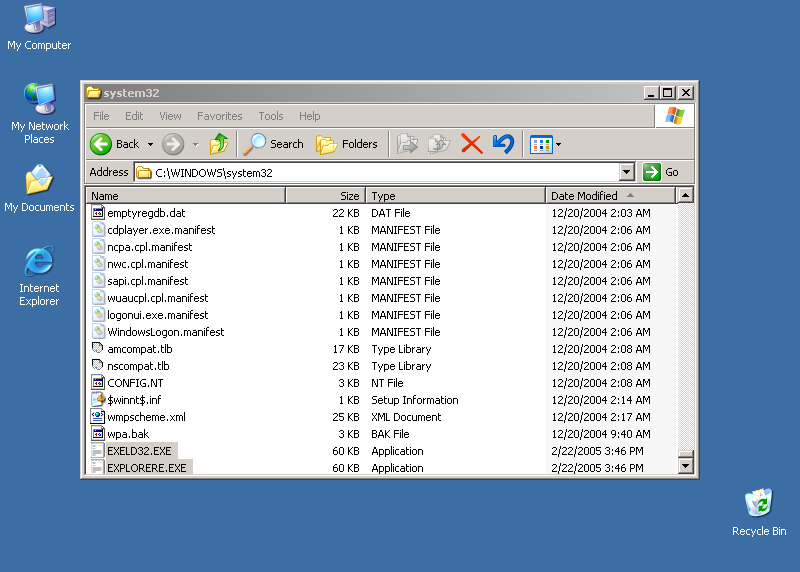800x572 pixels.
Task: Sort by Size column header
Action: click(326, 195)
